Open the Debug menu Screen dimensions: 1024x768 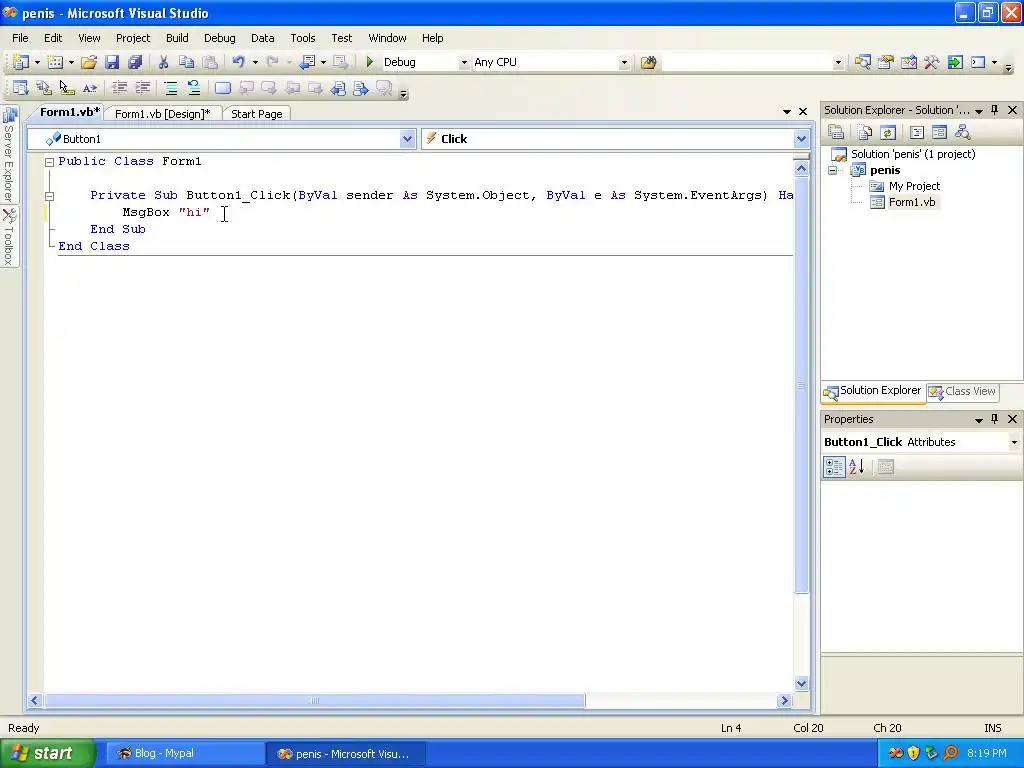click(219, 38)
